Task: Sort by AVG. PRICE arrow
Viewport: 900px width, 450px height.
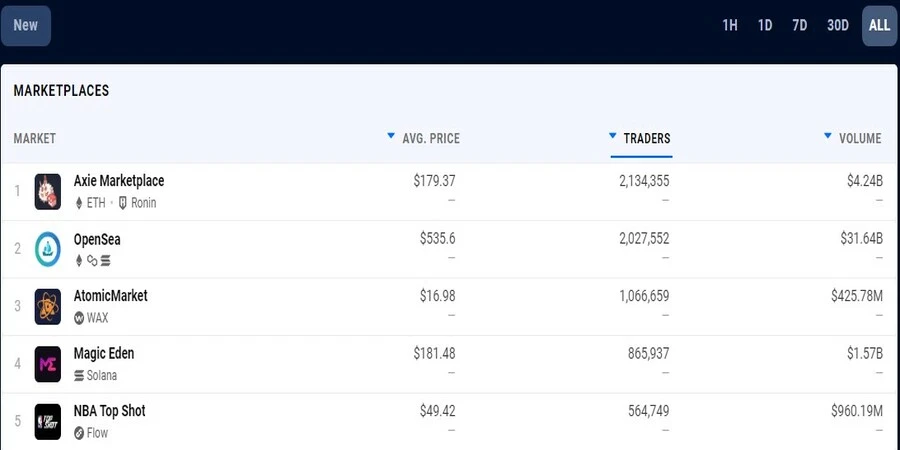Action: 391,136
